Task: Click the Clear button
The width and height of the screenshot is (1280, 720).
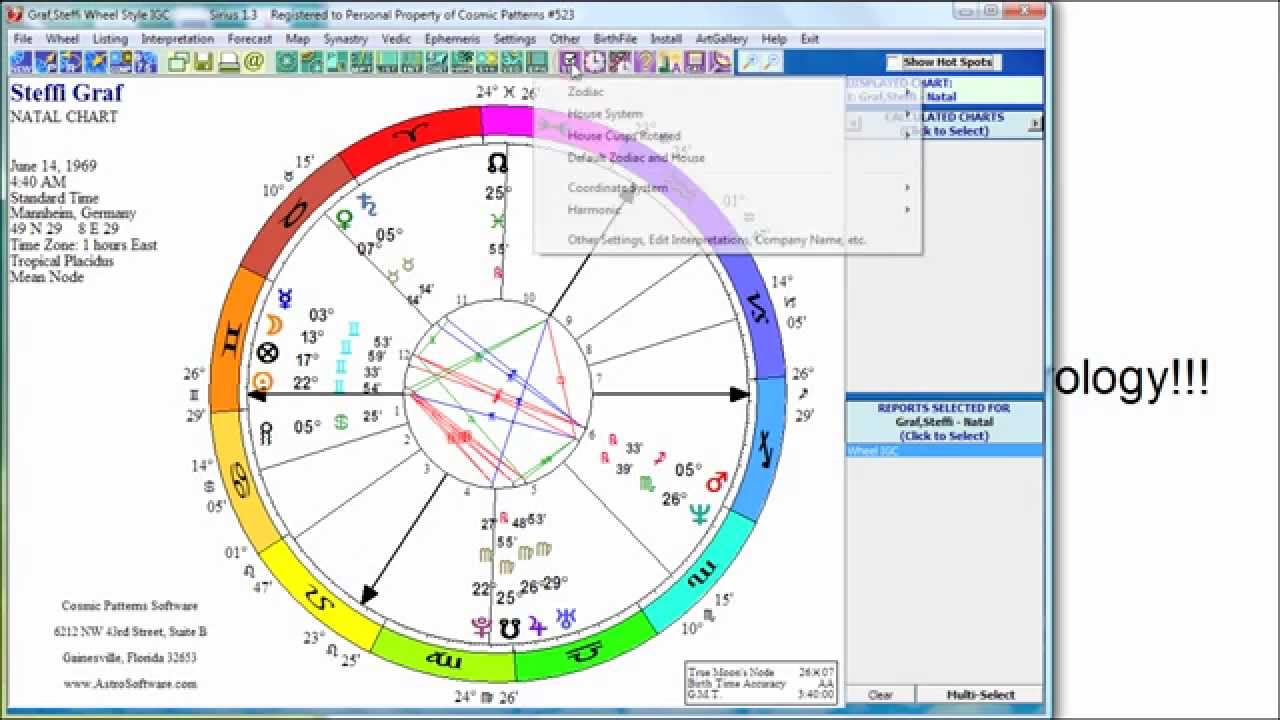Action: pyautogui.click(x=880, y=694)
